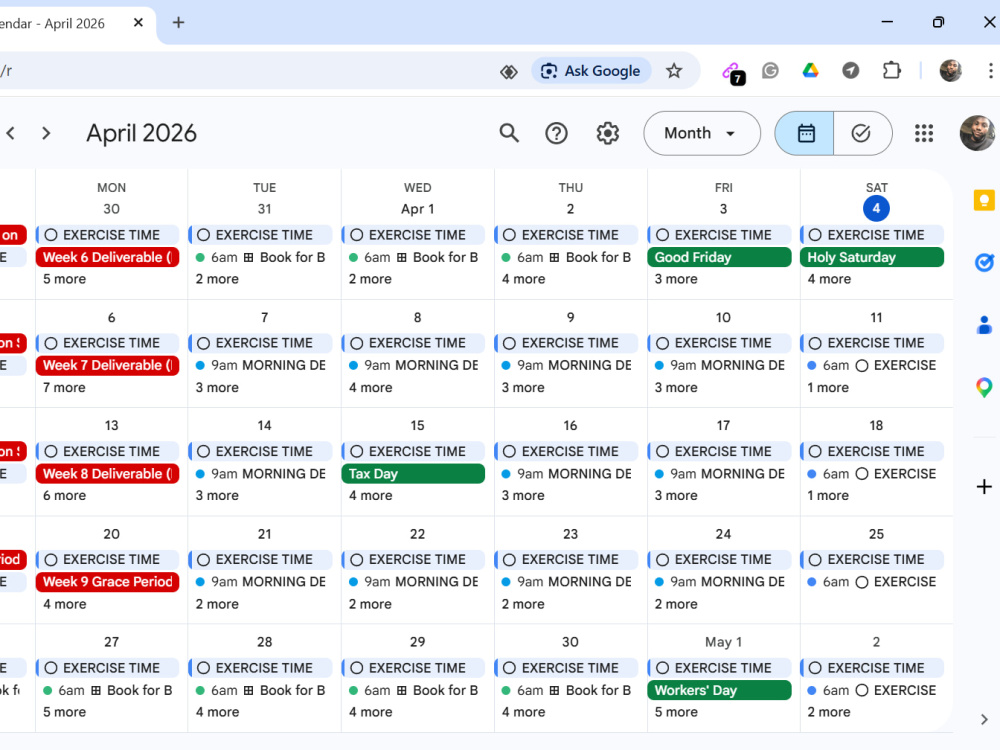
Task: Go to the previous month arrow
Action: pyautogui.click(x=11, y=133)
